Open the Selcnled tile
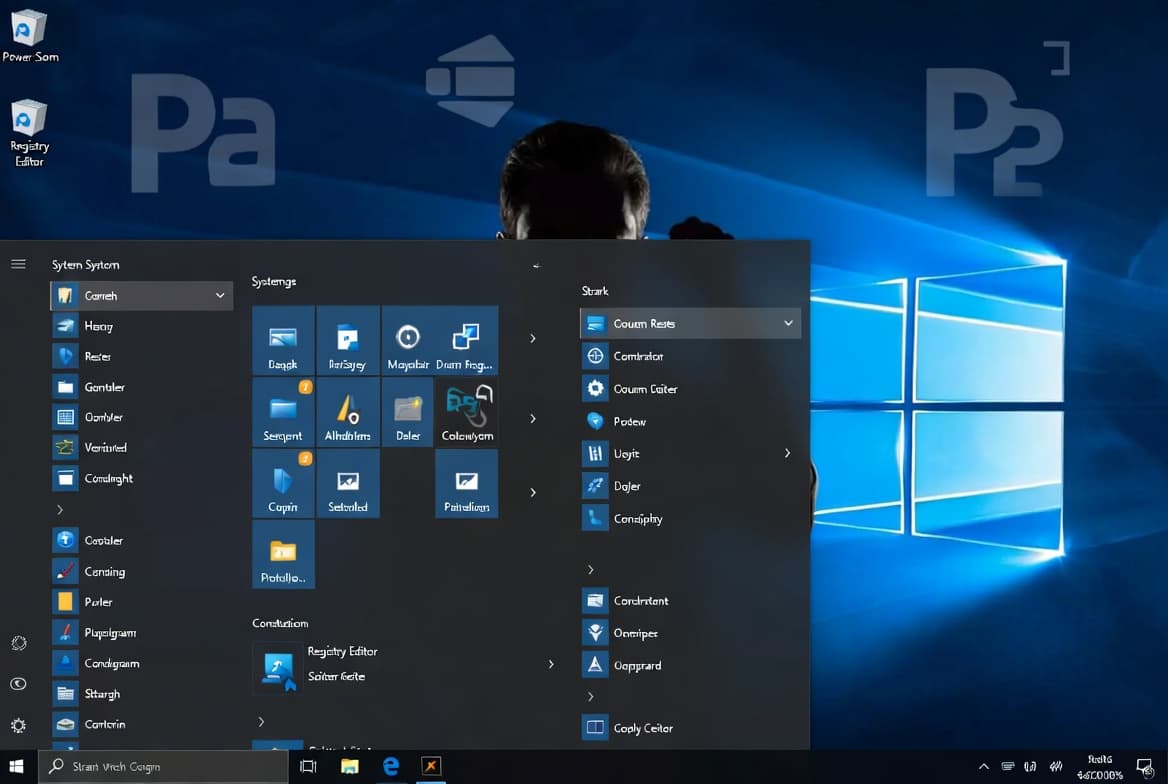 pos(348,483)
